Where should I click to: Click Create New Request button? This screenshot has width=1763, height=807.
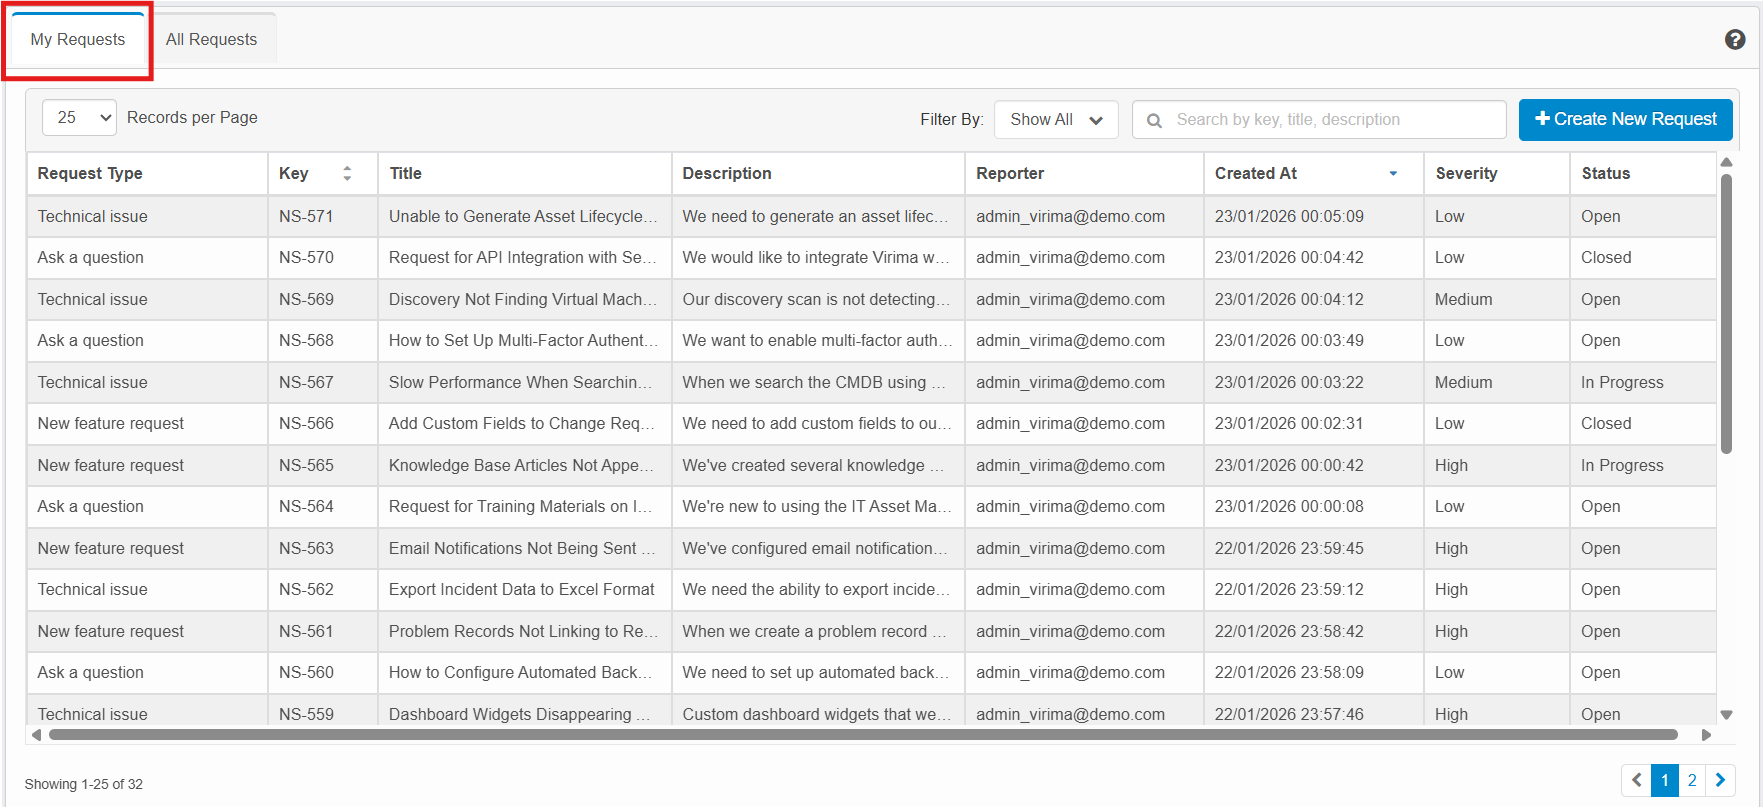pos(1625,120)
